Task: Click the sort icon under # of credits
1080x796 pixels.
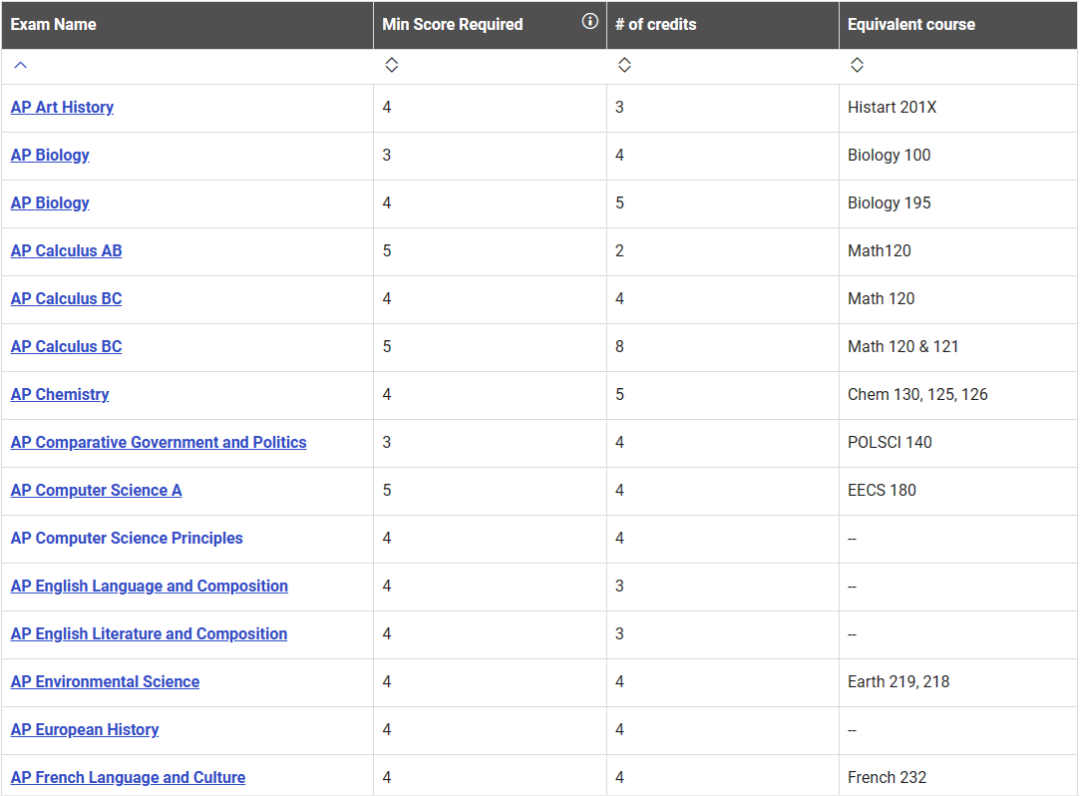Action: pos(624,66)
